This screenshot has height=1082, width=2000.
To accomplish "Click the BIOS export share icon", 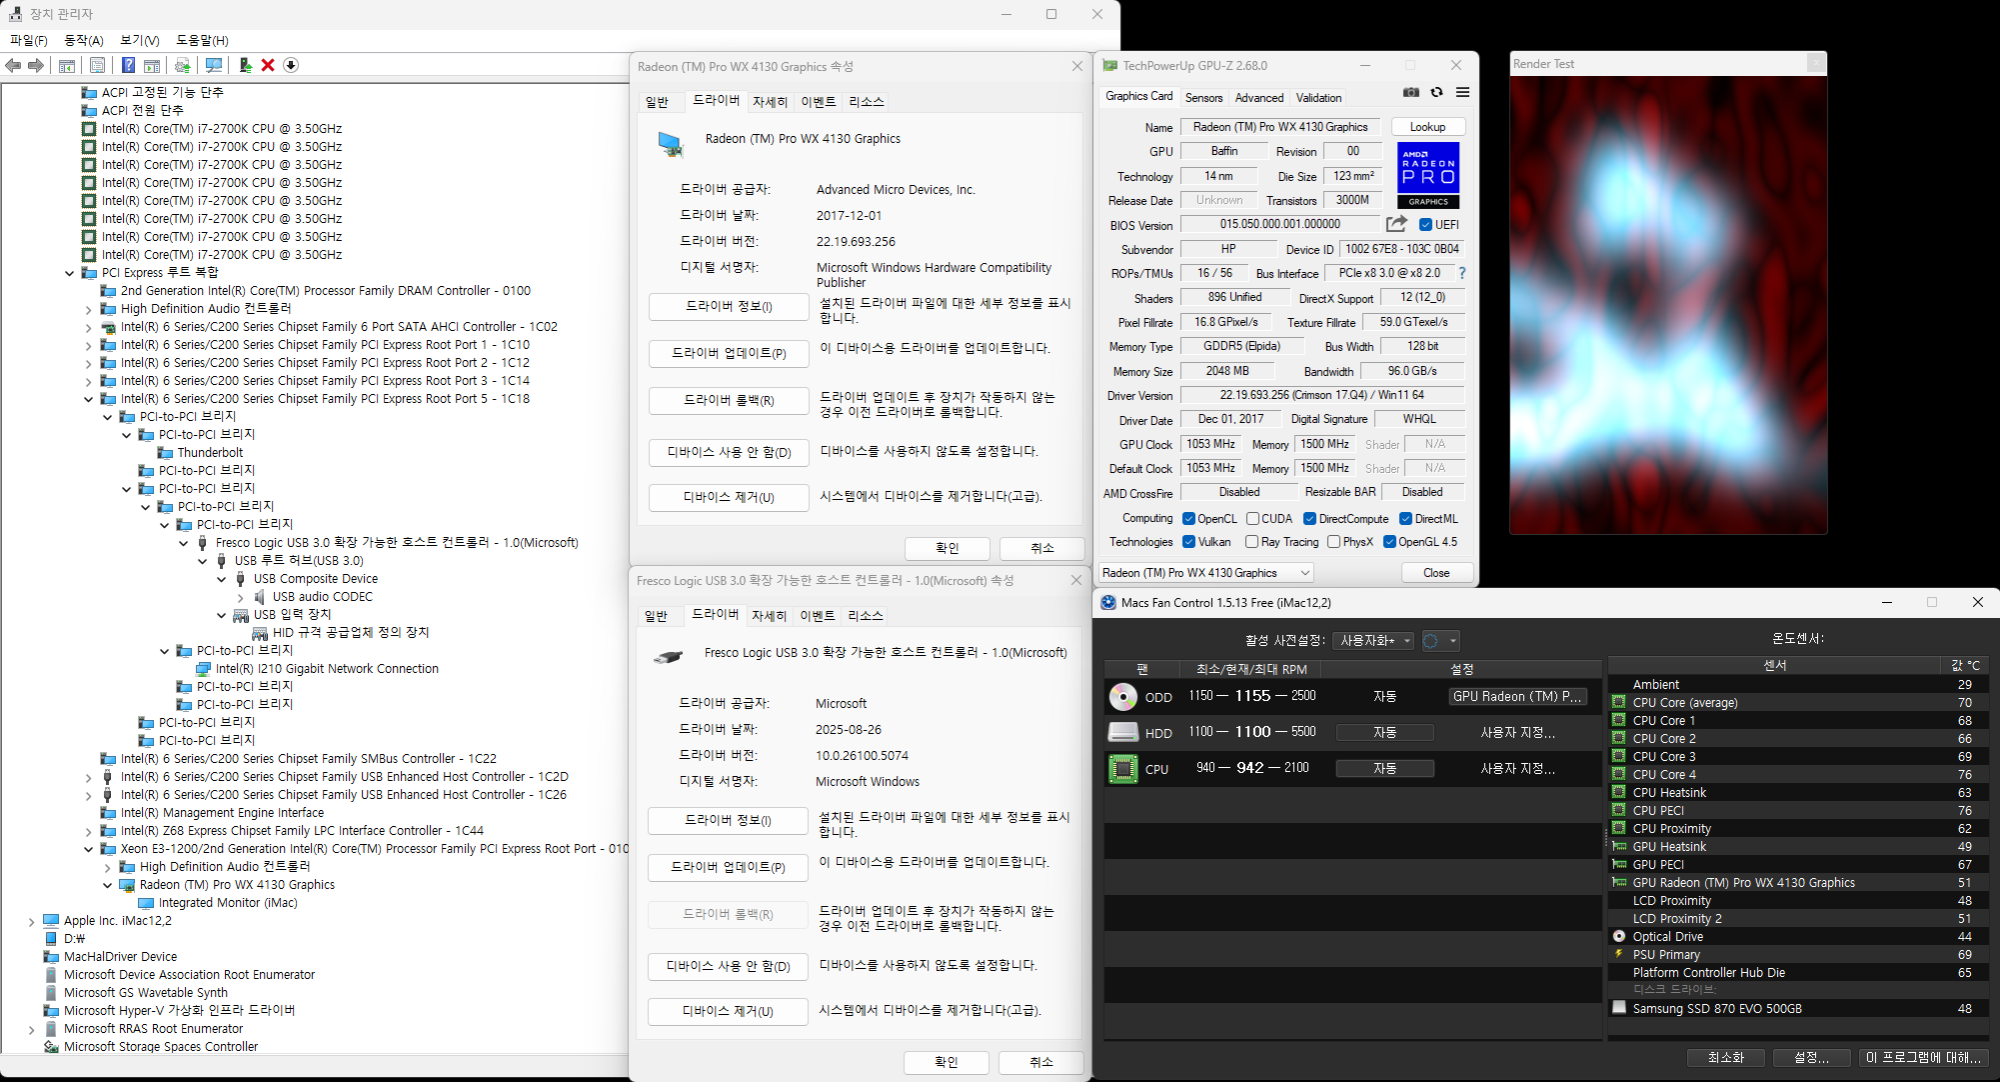I will click(1396, 224).
